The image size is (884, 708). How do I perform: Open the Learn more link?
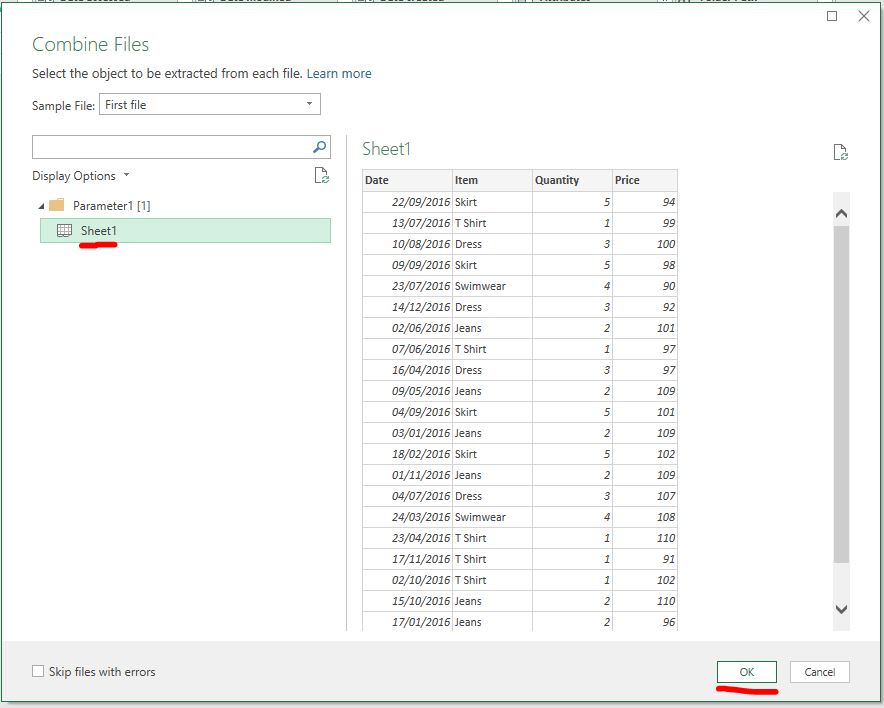[x=339, y=74]
